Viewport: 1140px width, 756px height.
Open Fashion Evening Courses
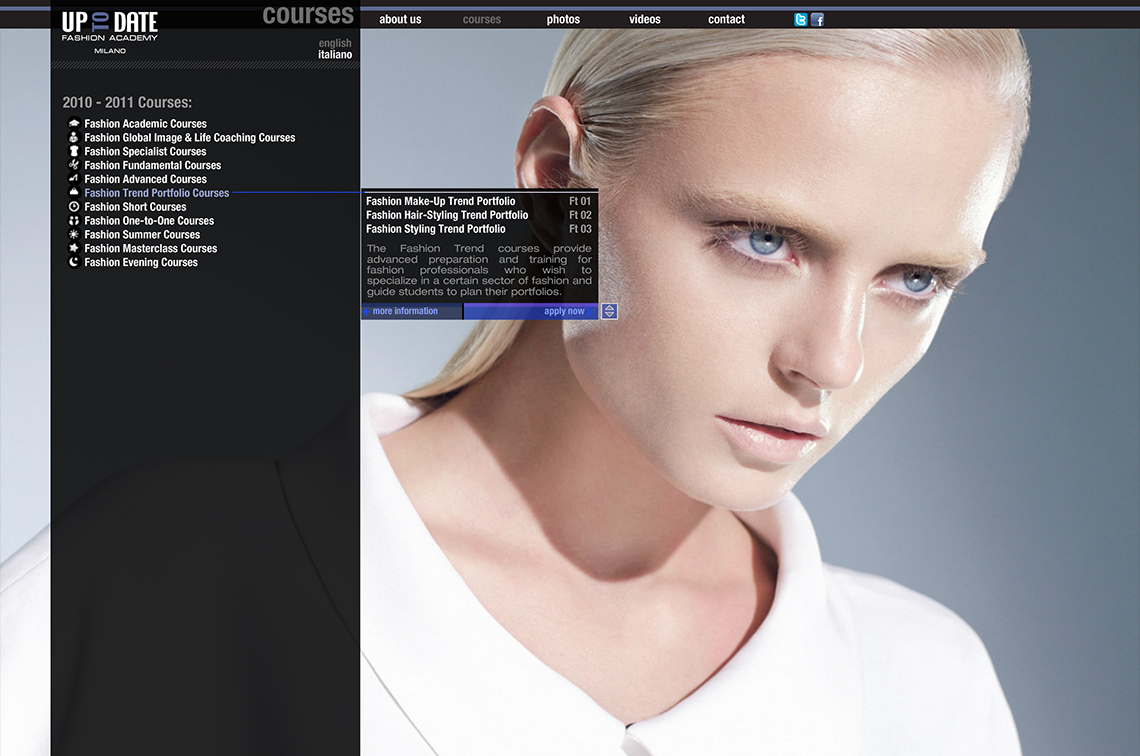(x=141, y=262)
